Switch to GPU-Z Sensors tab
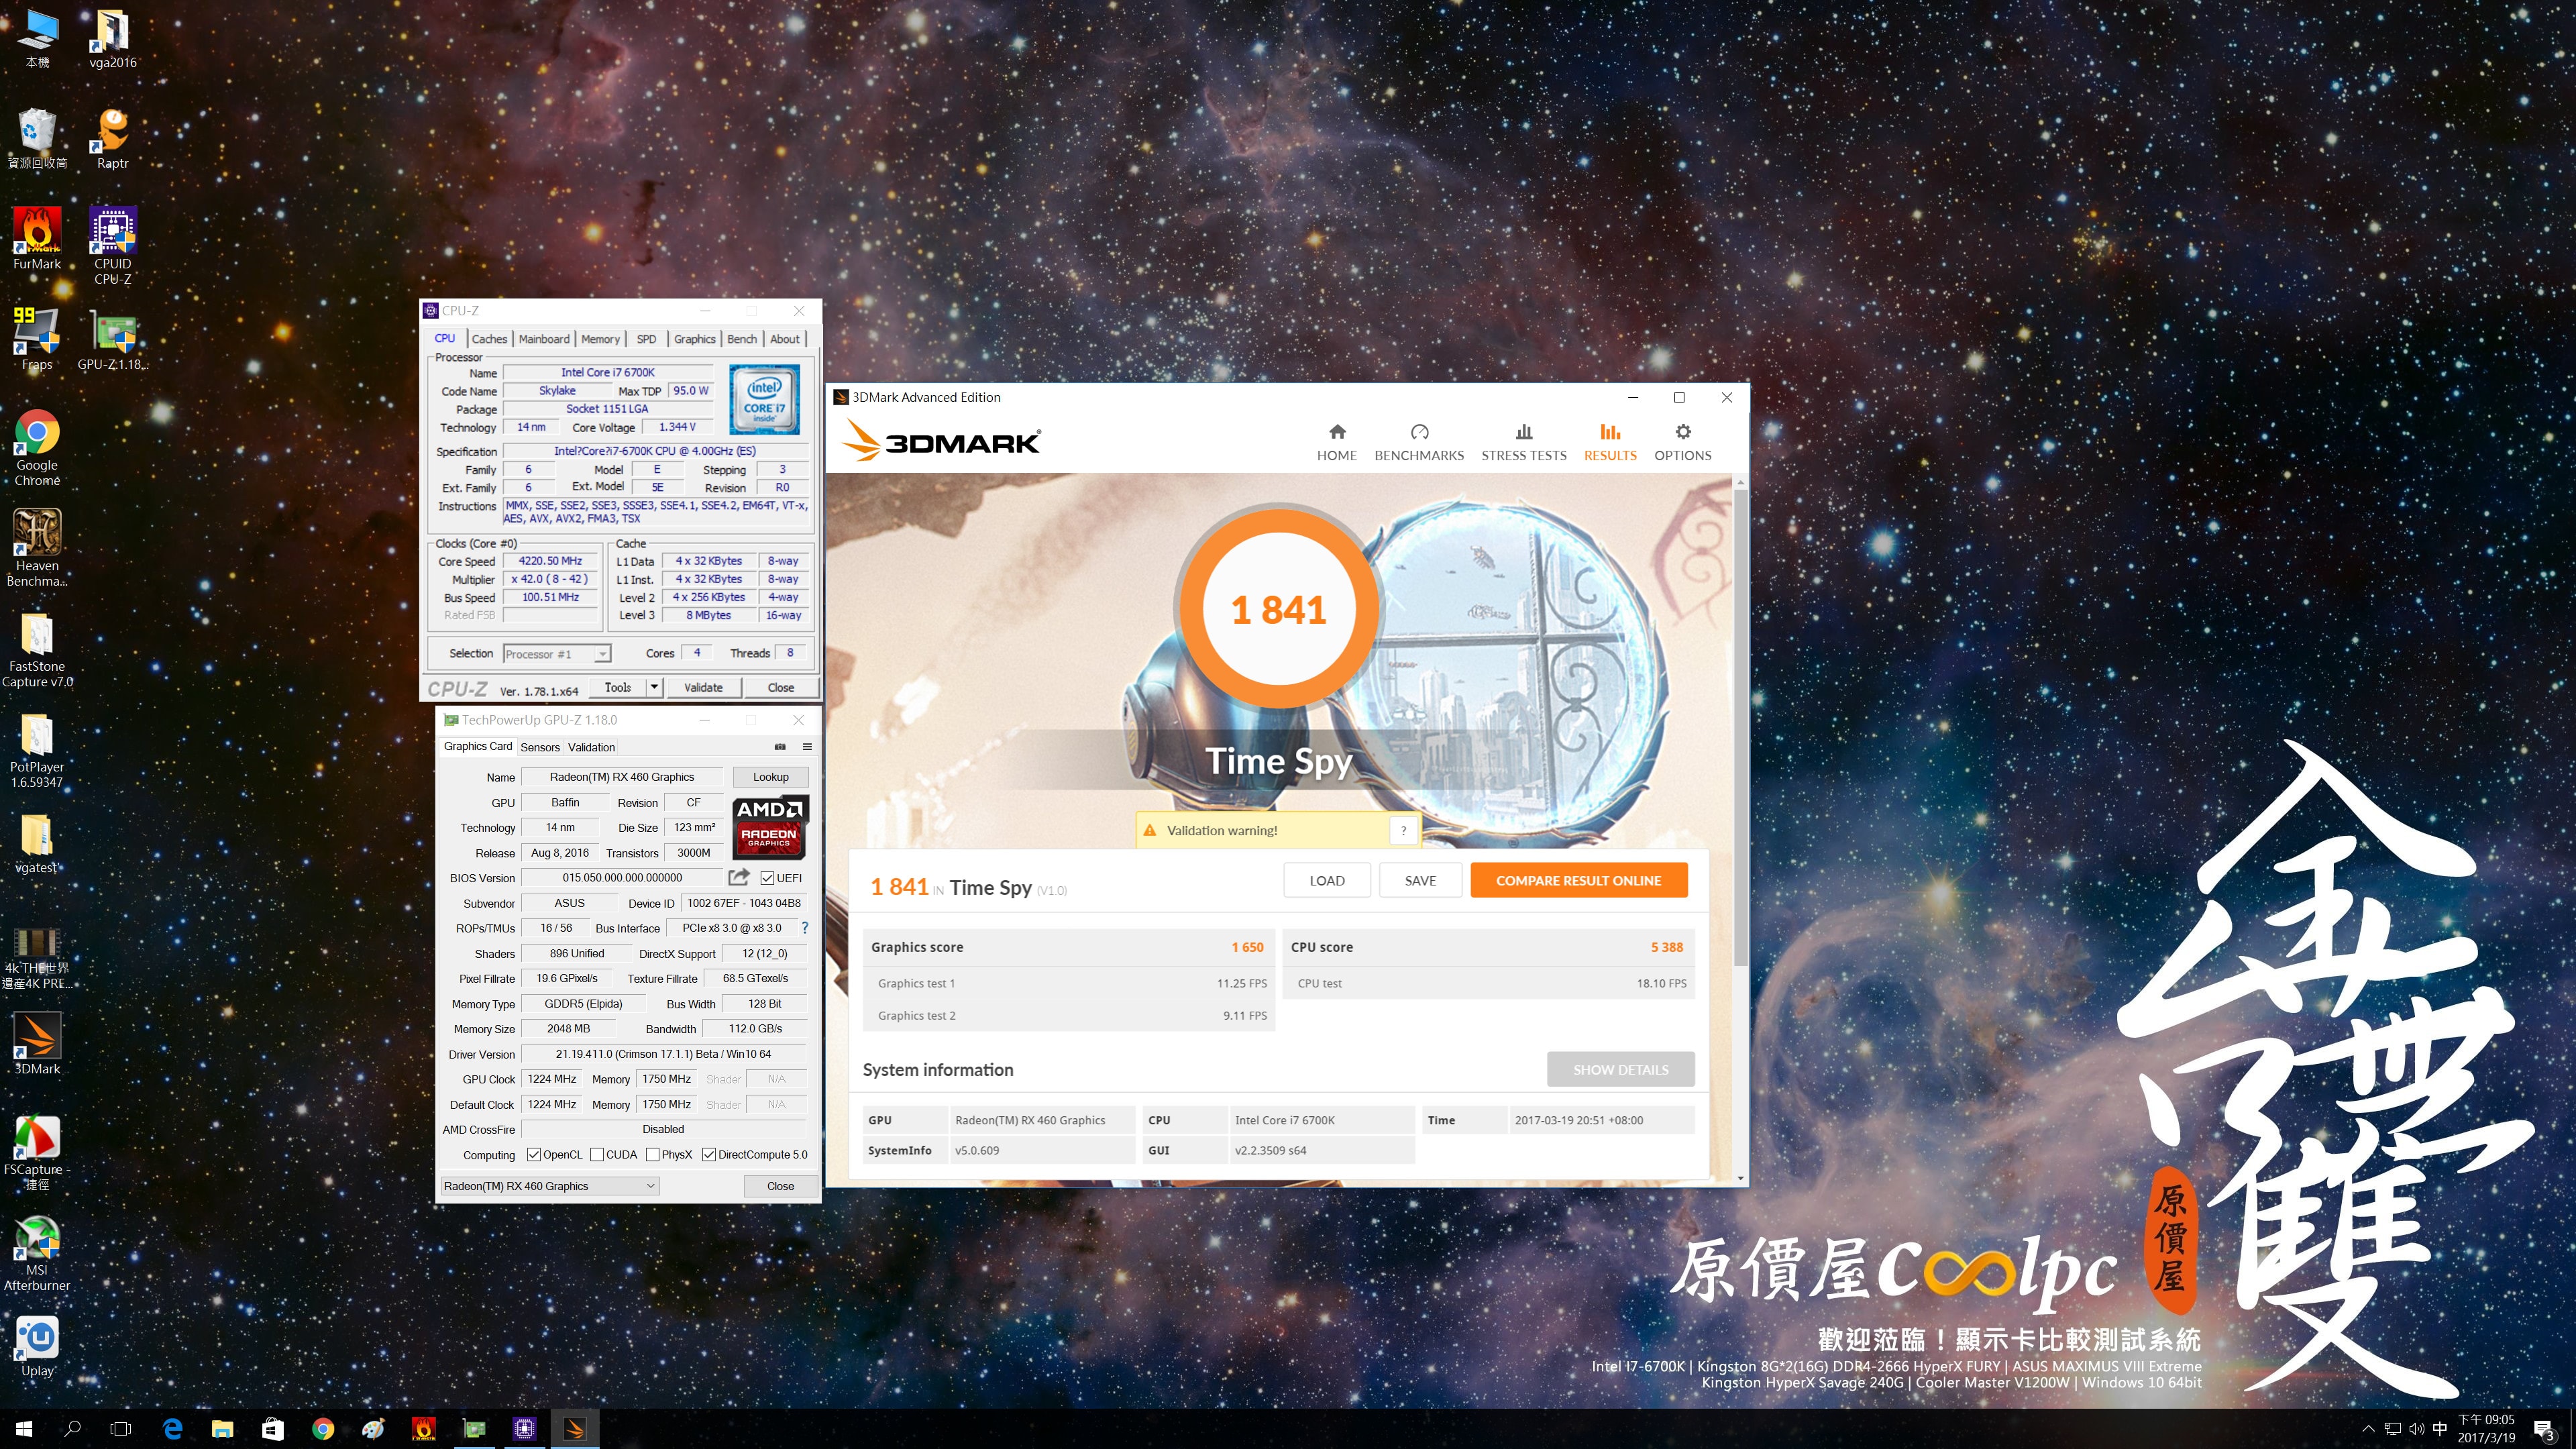The width and height of the screenshot is (2576, 1449). [x=540, y=747]
